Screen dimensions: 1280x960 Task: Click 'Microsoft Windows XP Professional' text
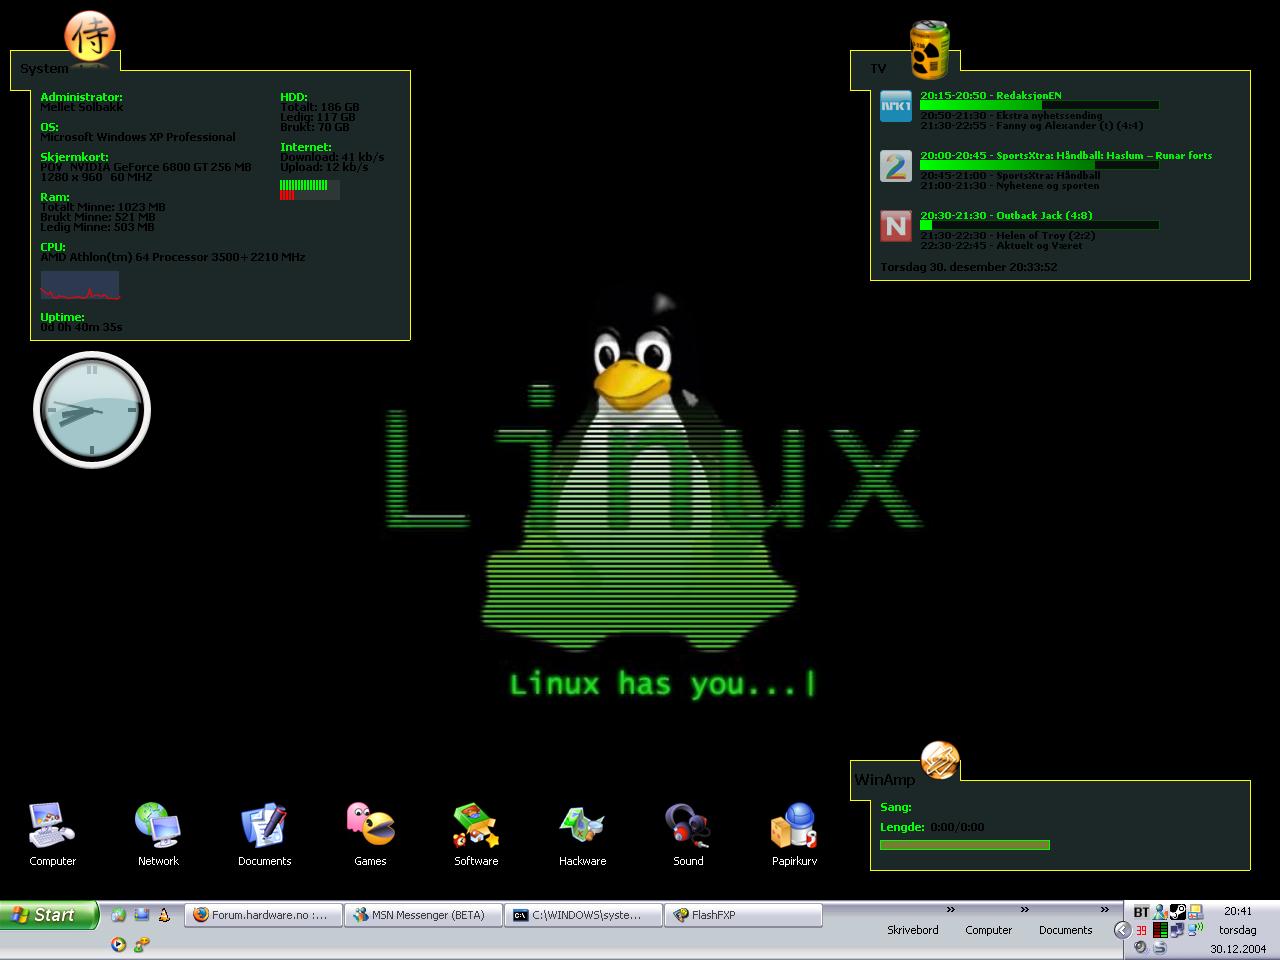(138, 137)
